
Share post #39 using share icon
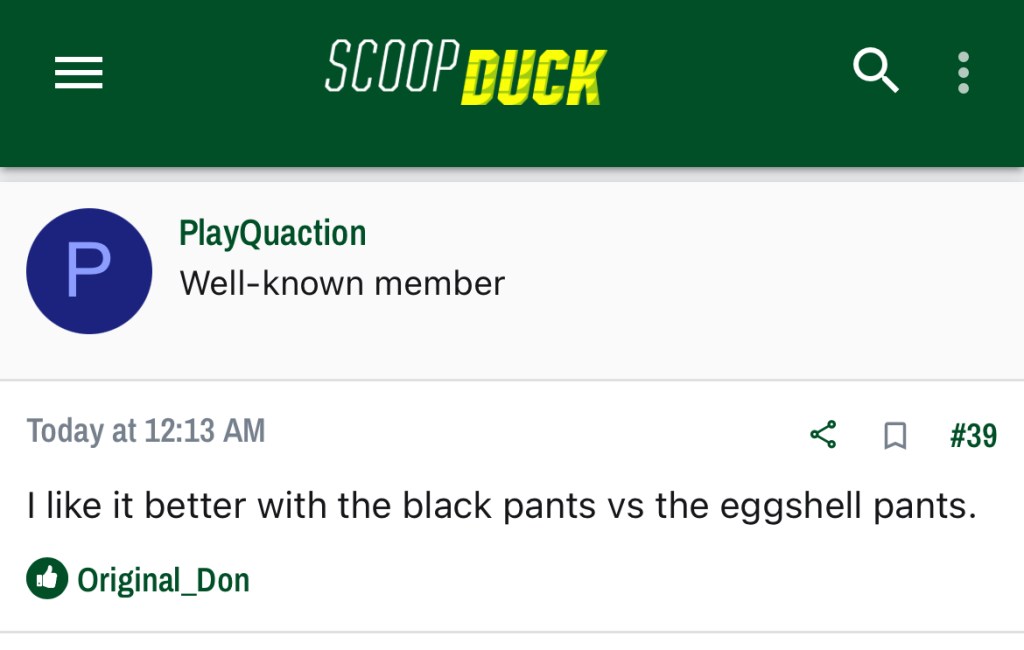click(x=823, y=435)
